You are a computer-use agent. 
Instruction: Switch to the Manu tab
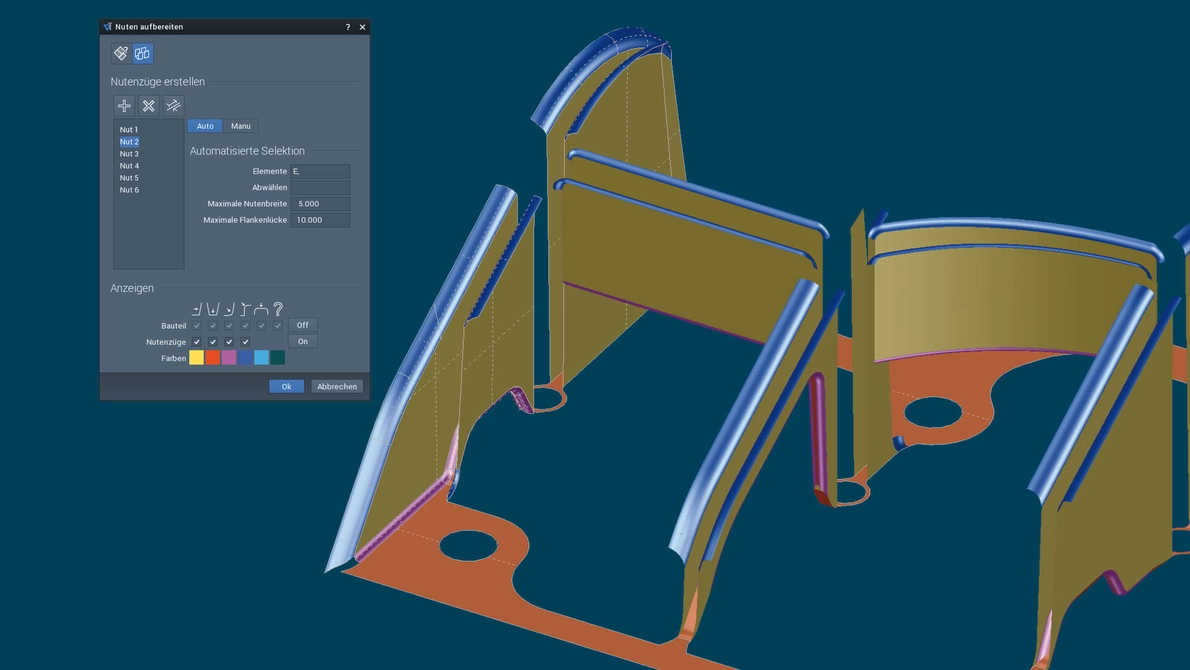coord(241,126)
